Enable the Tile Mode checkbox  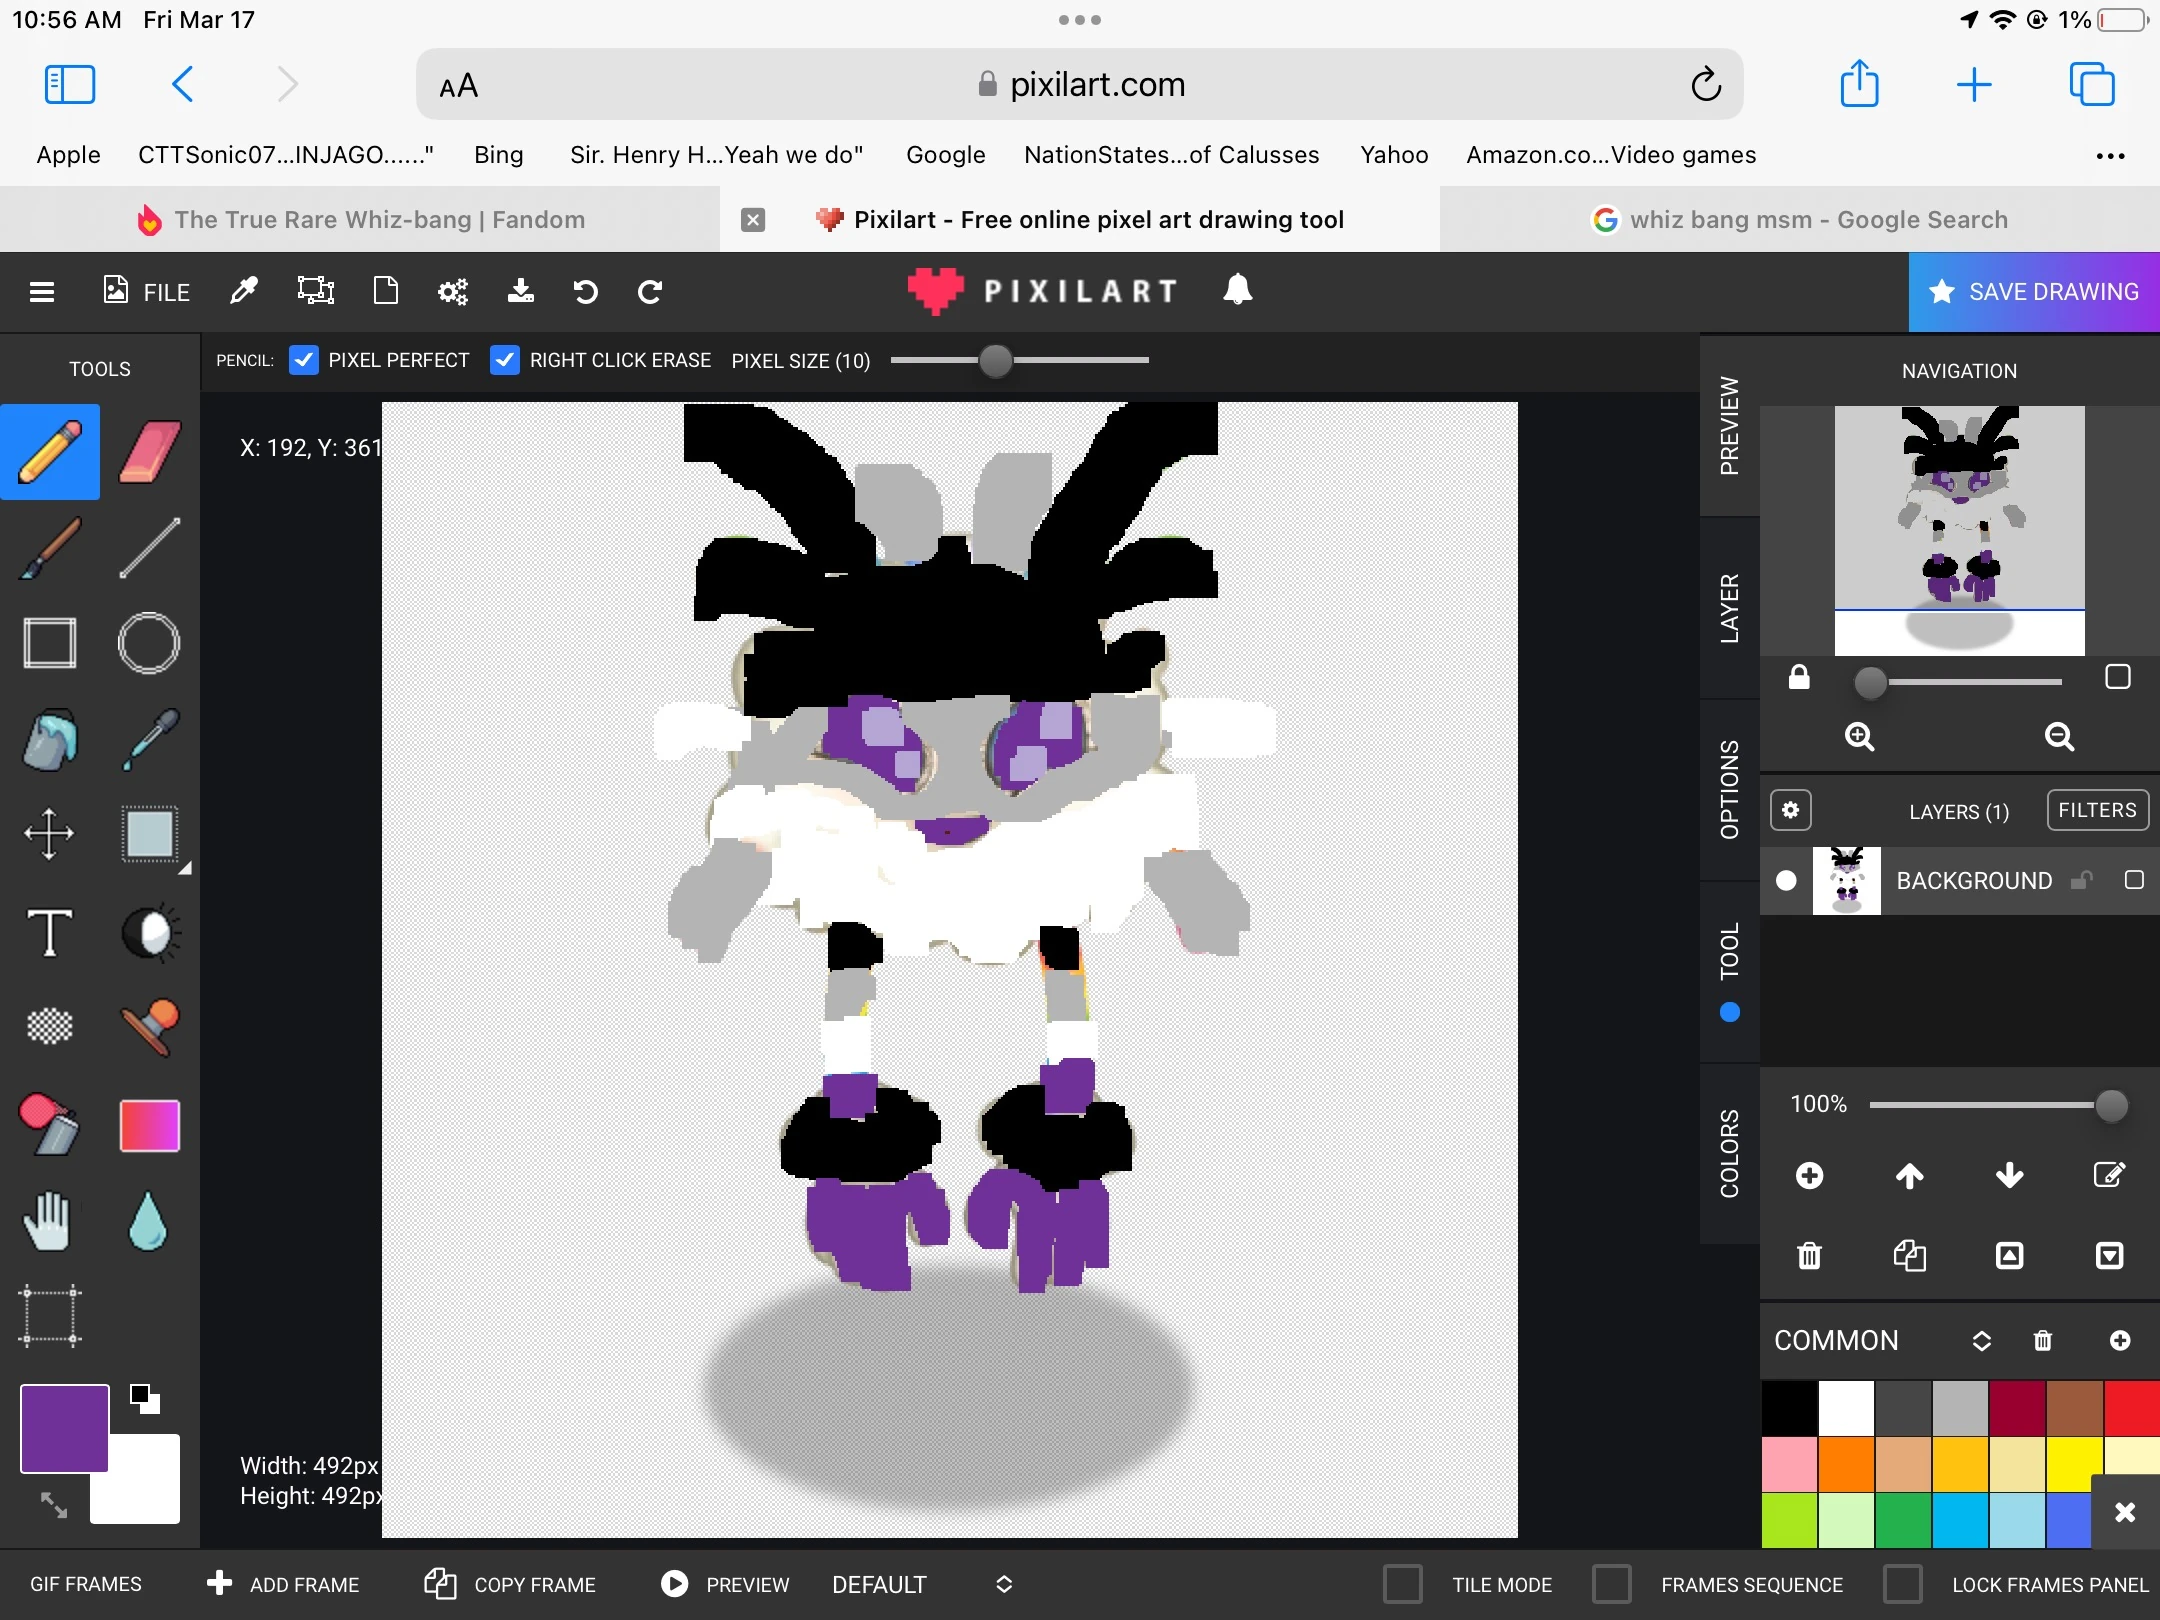point(1403,1584)
